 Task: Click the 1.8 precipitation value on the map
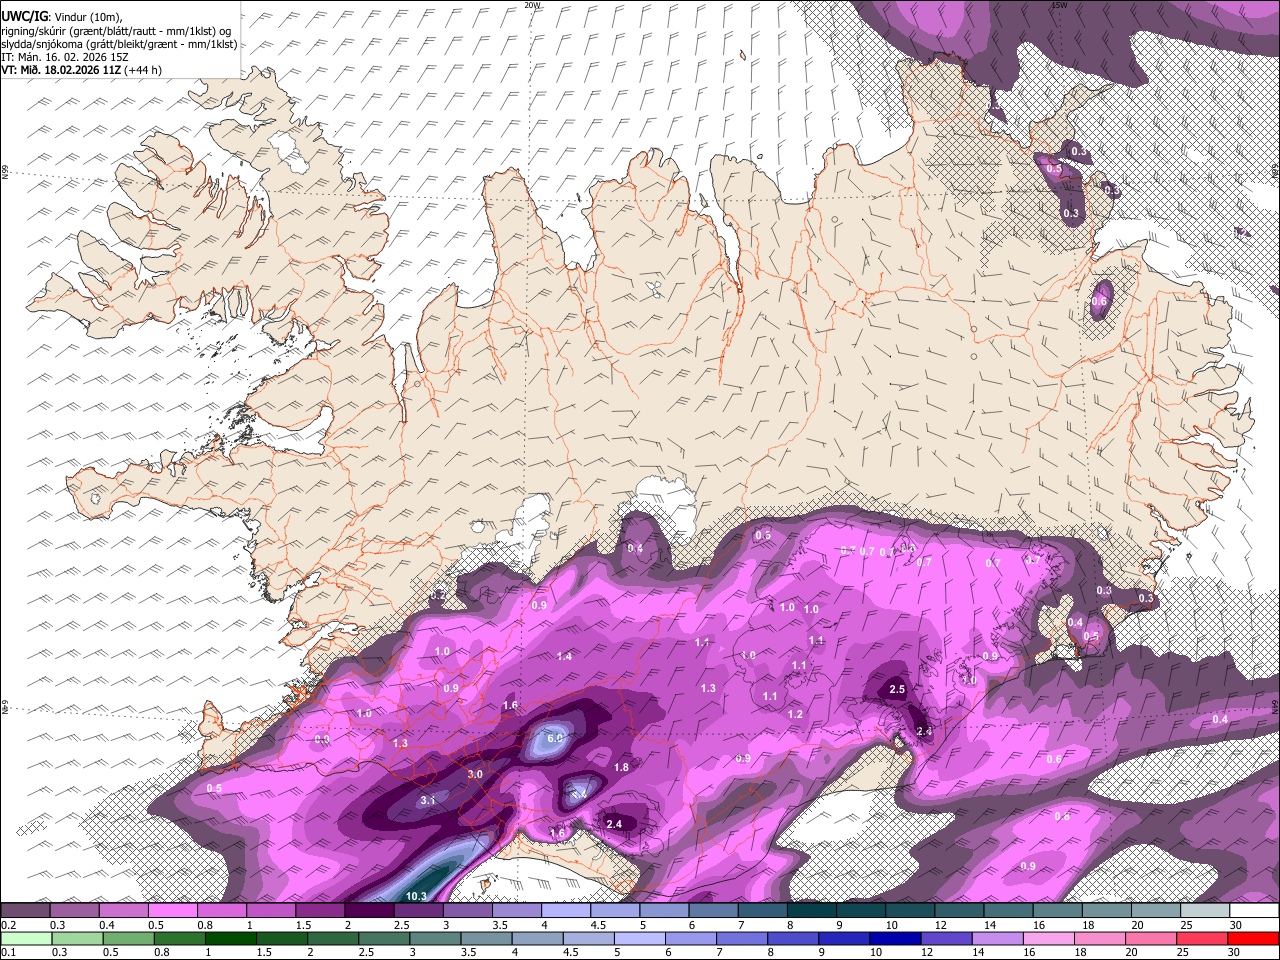[x=621, y=767]
